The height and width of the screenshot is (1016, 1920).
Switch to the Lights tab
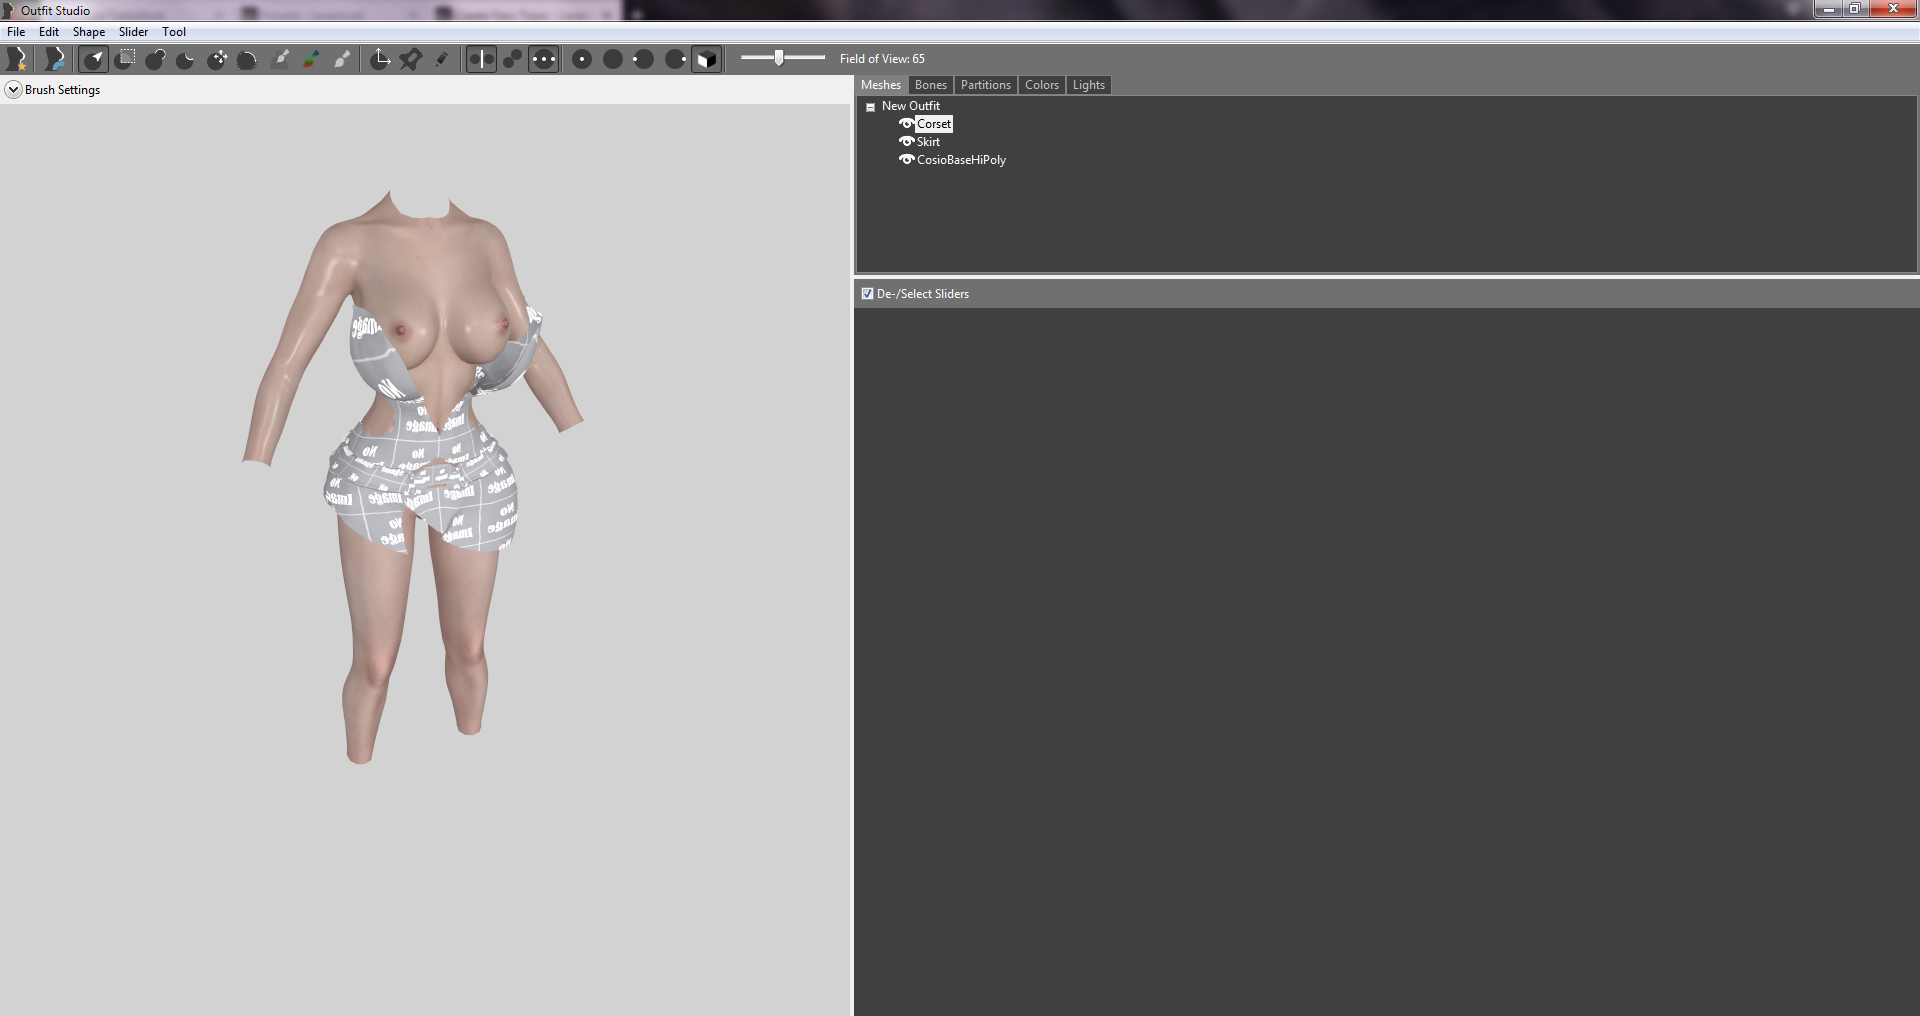1088,85
